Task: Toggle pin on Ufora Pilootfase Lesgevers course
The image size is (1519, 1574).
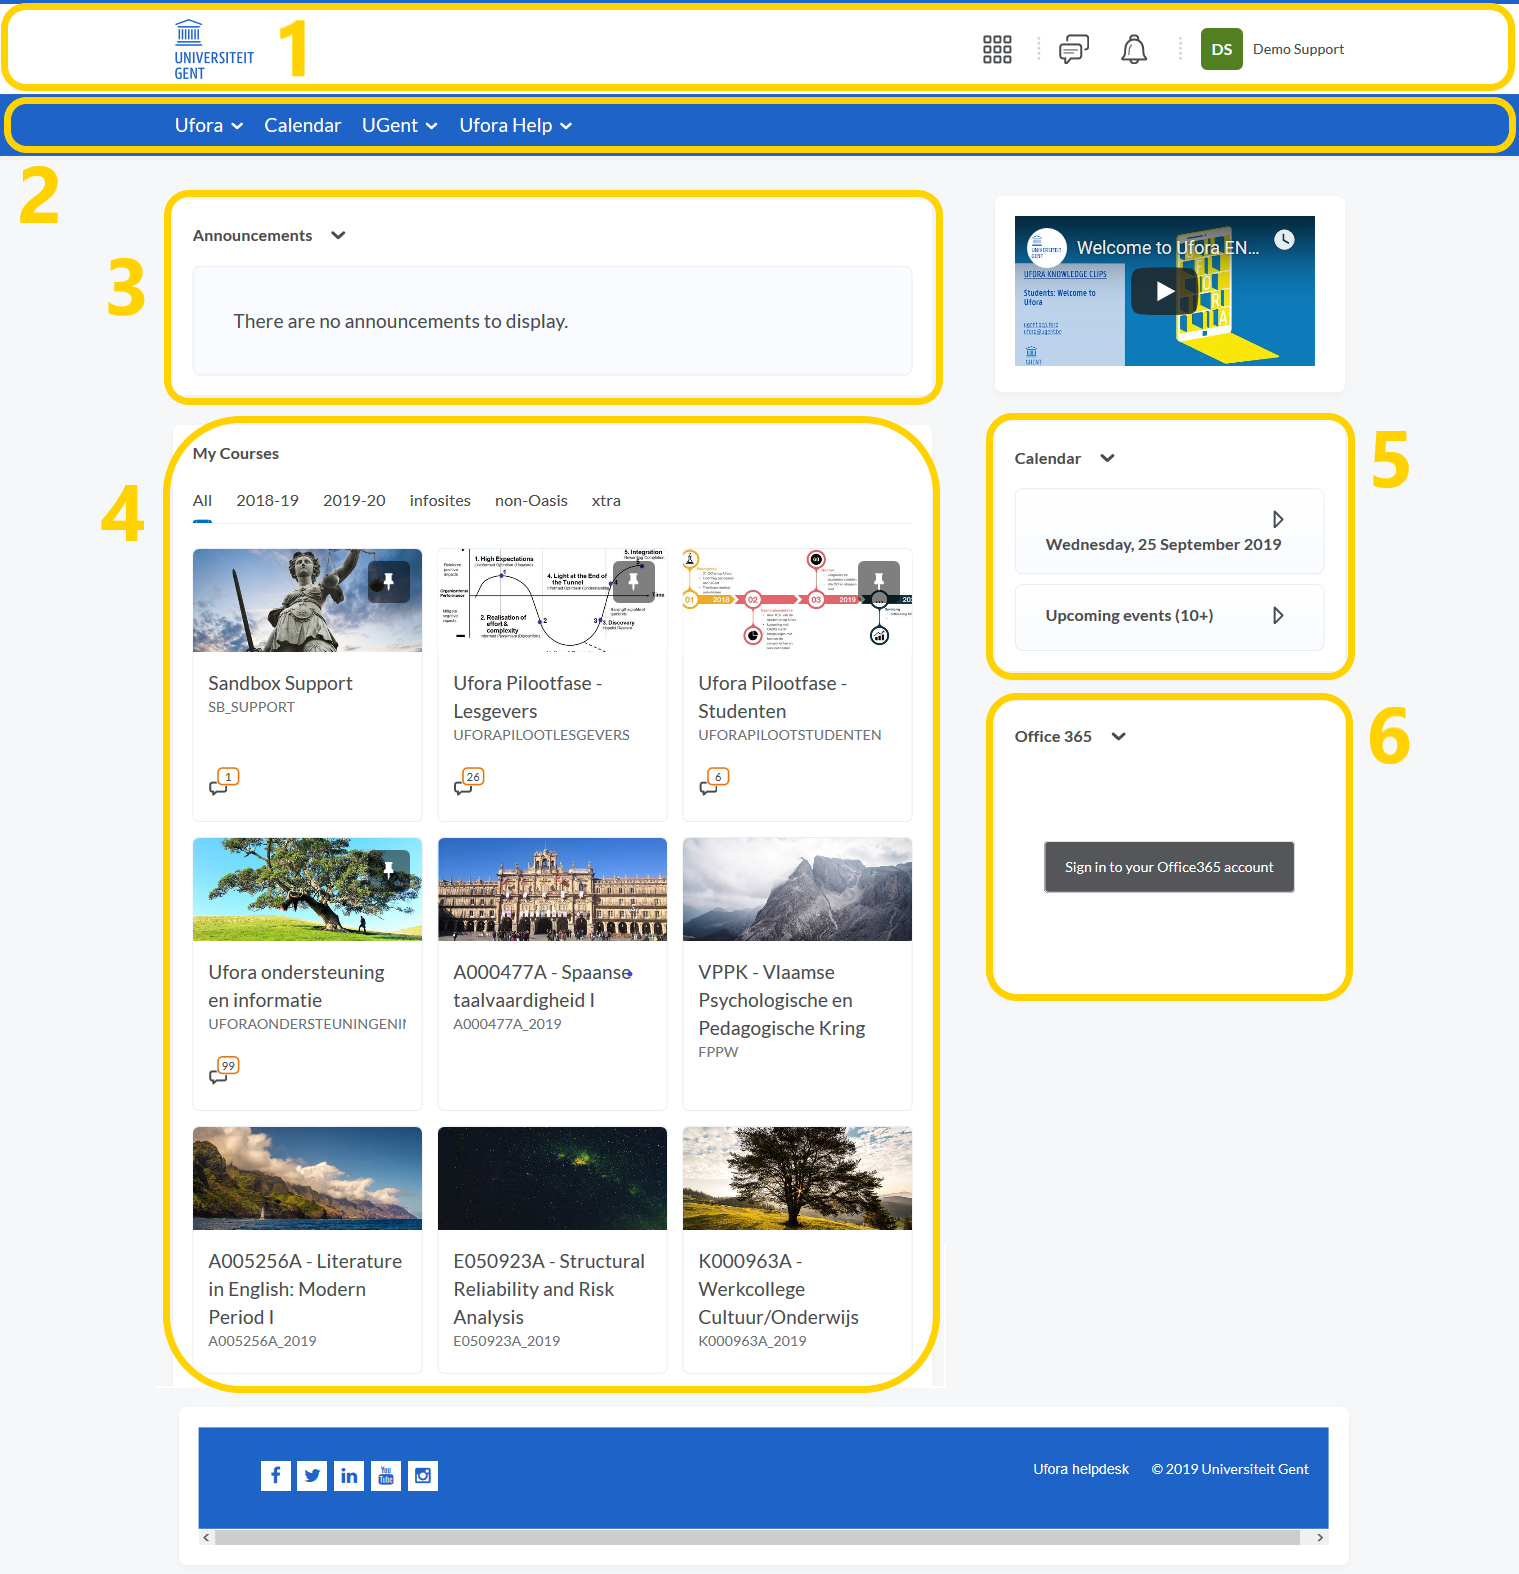Action: point(633,581)
